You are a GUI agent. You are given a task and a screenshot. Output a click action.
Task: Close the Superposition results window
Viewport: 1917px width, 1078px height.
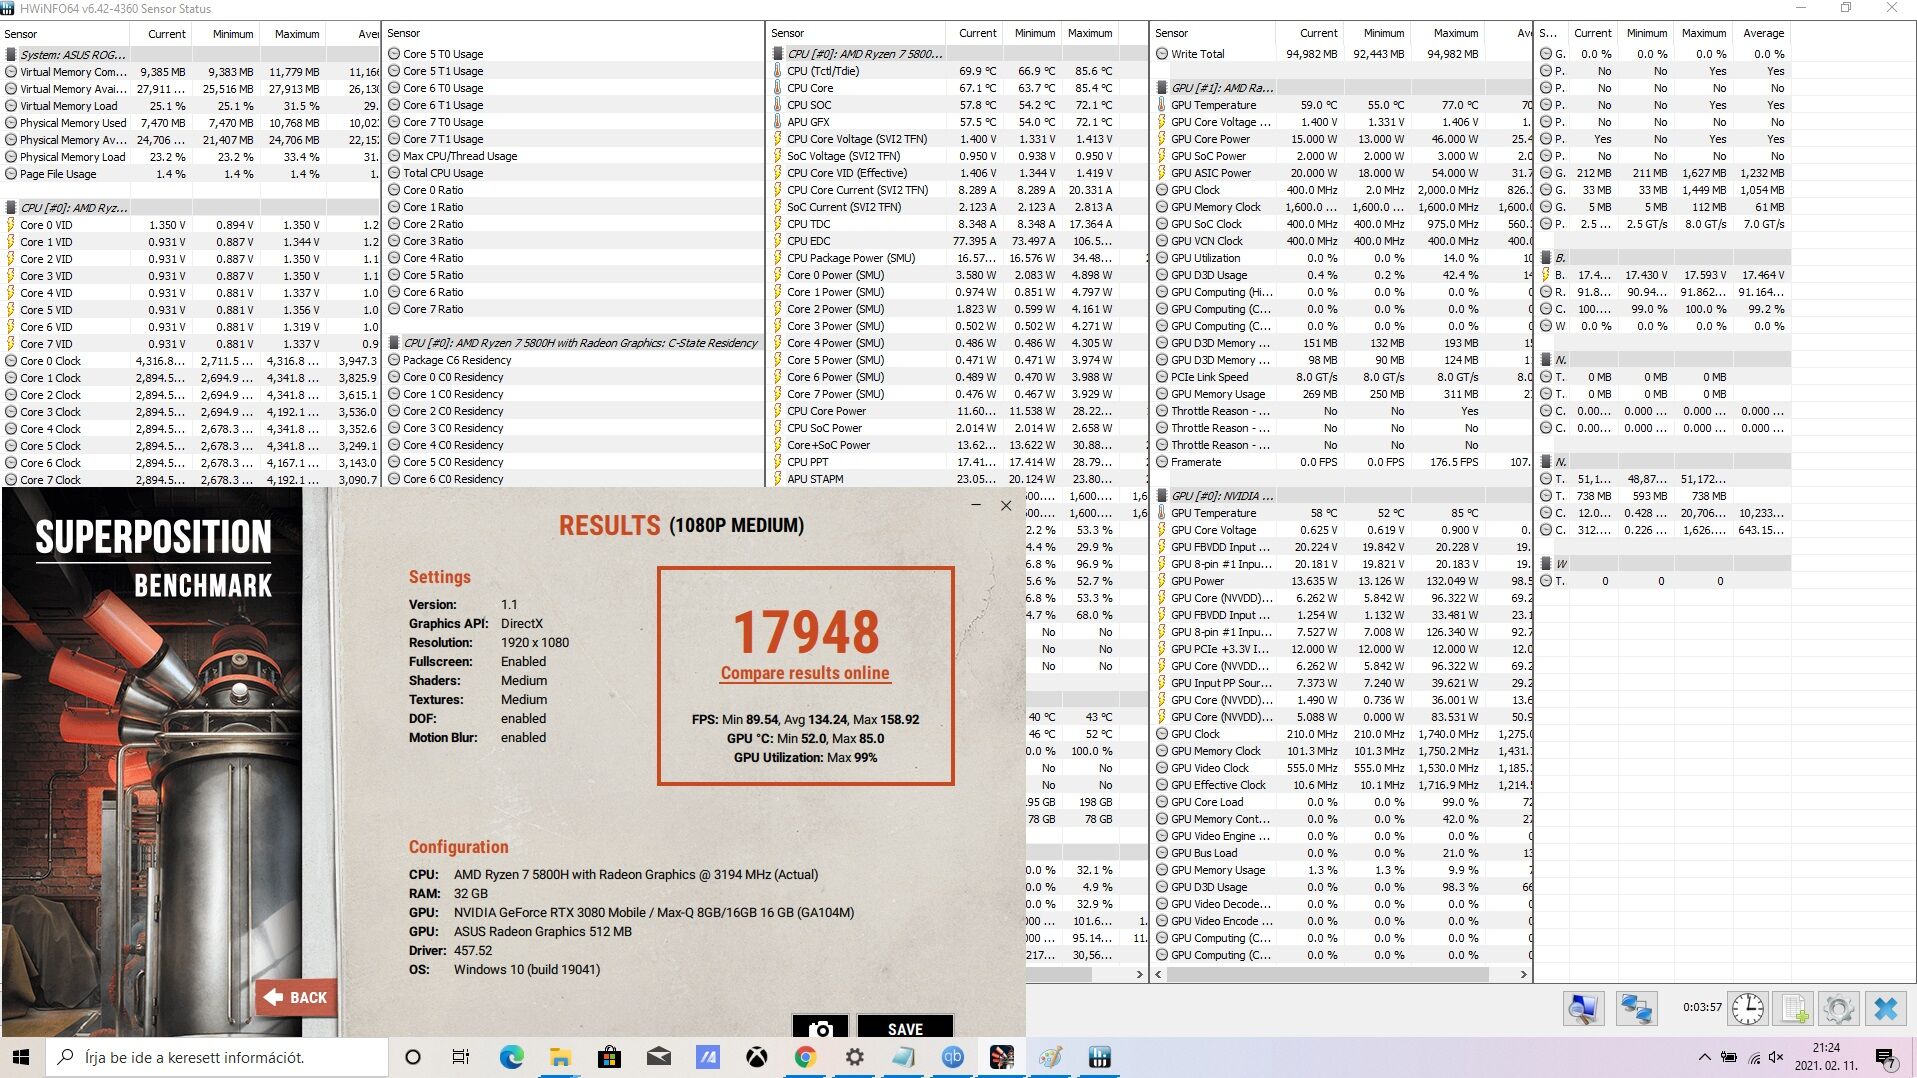1006,506
